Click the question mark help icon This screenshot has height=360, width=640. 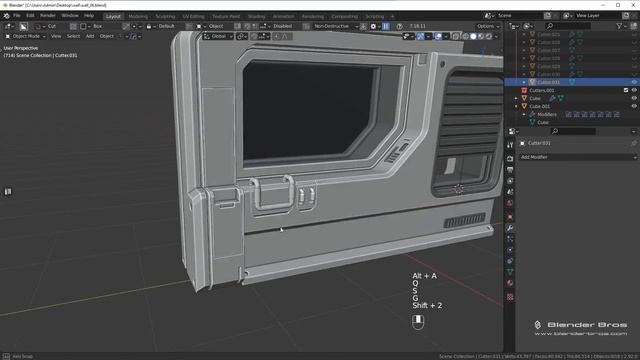click(x=400, y=26)
